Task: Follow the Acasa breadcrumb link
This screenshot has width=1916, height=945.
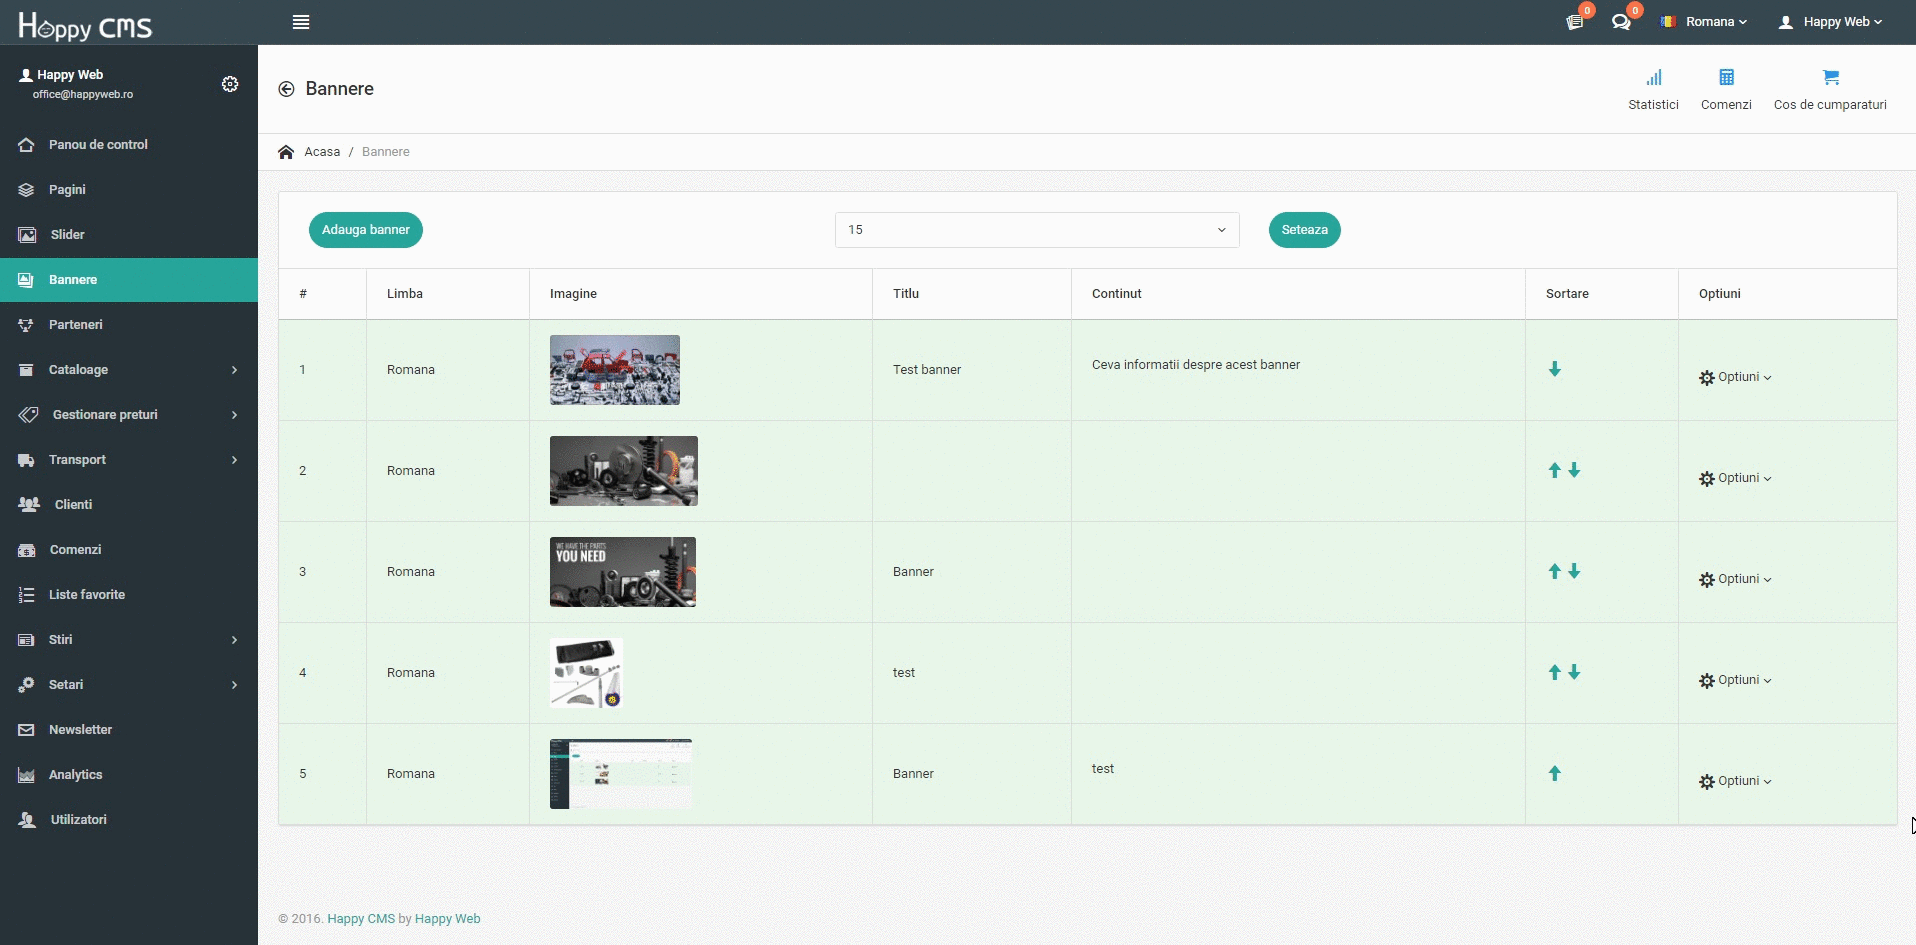Action: point(322,152)
